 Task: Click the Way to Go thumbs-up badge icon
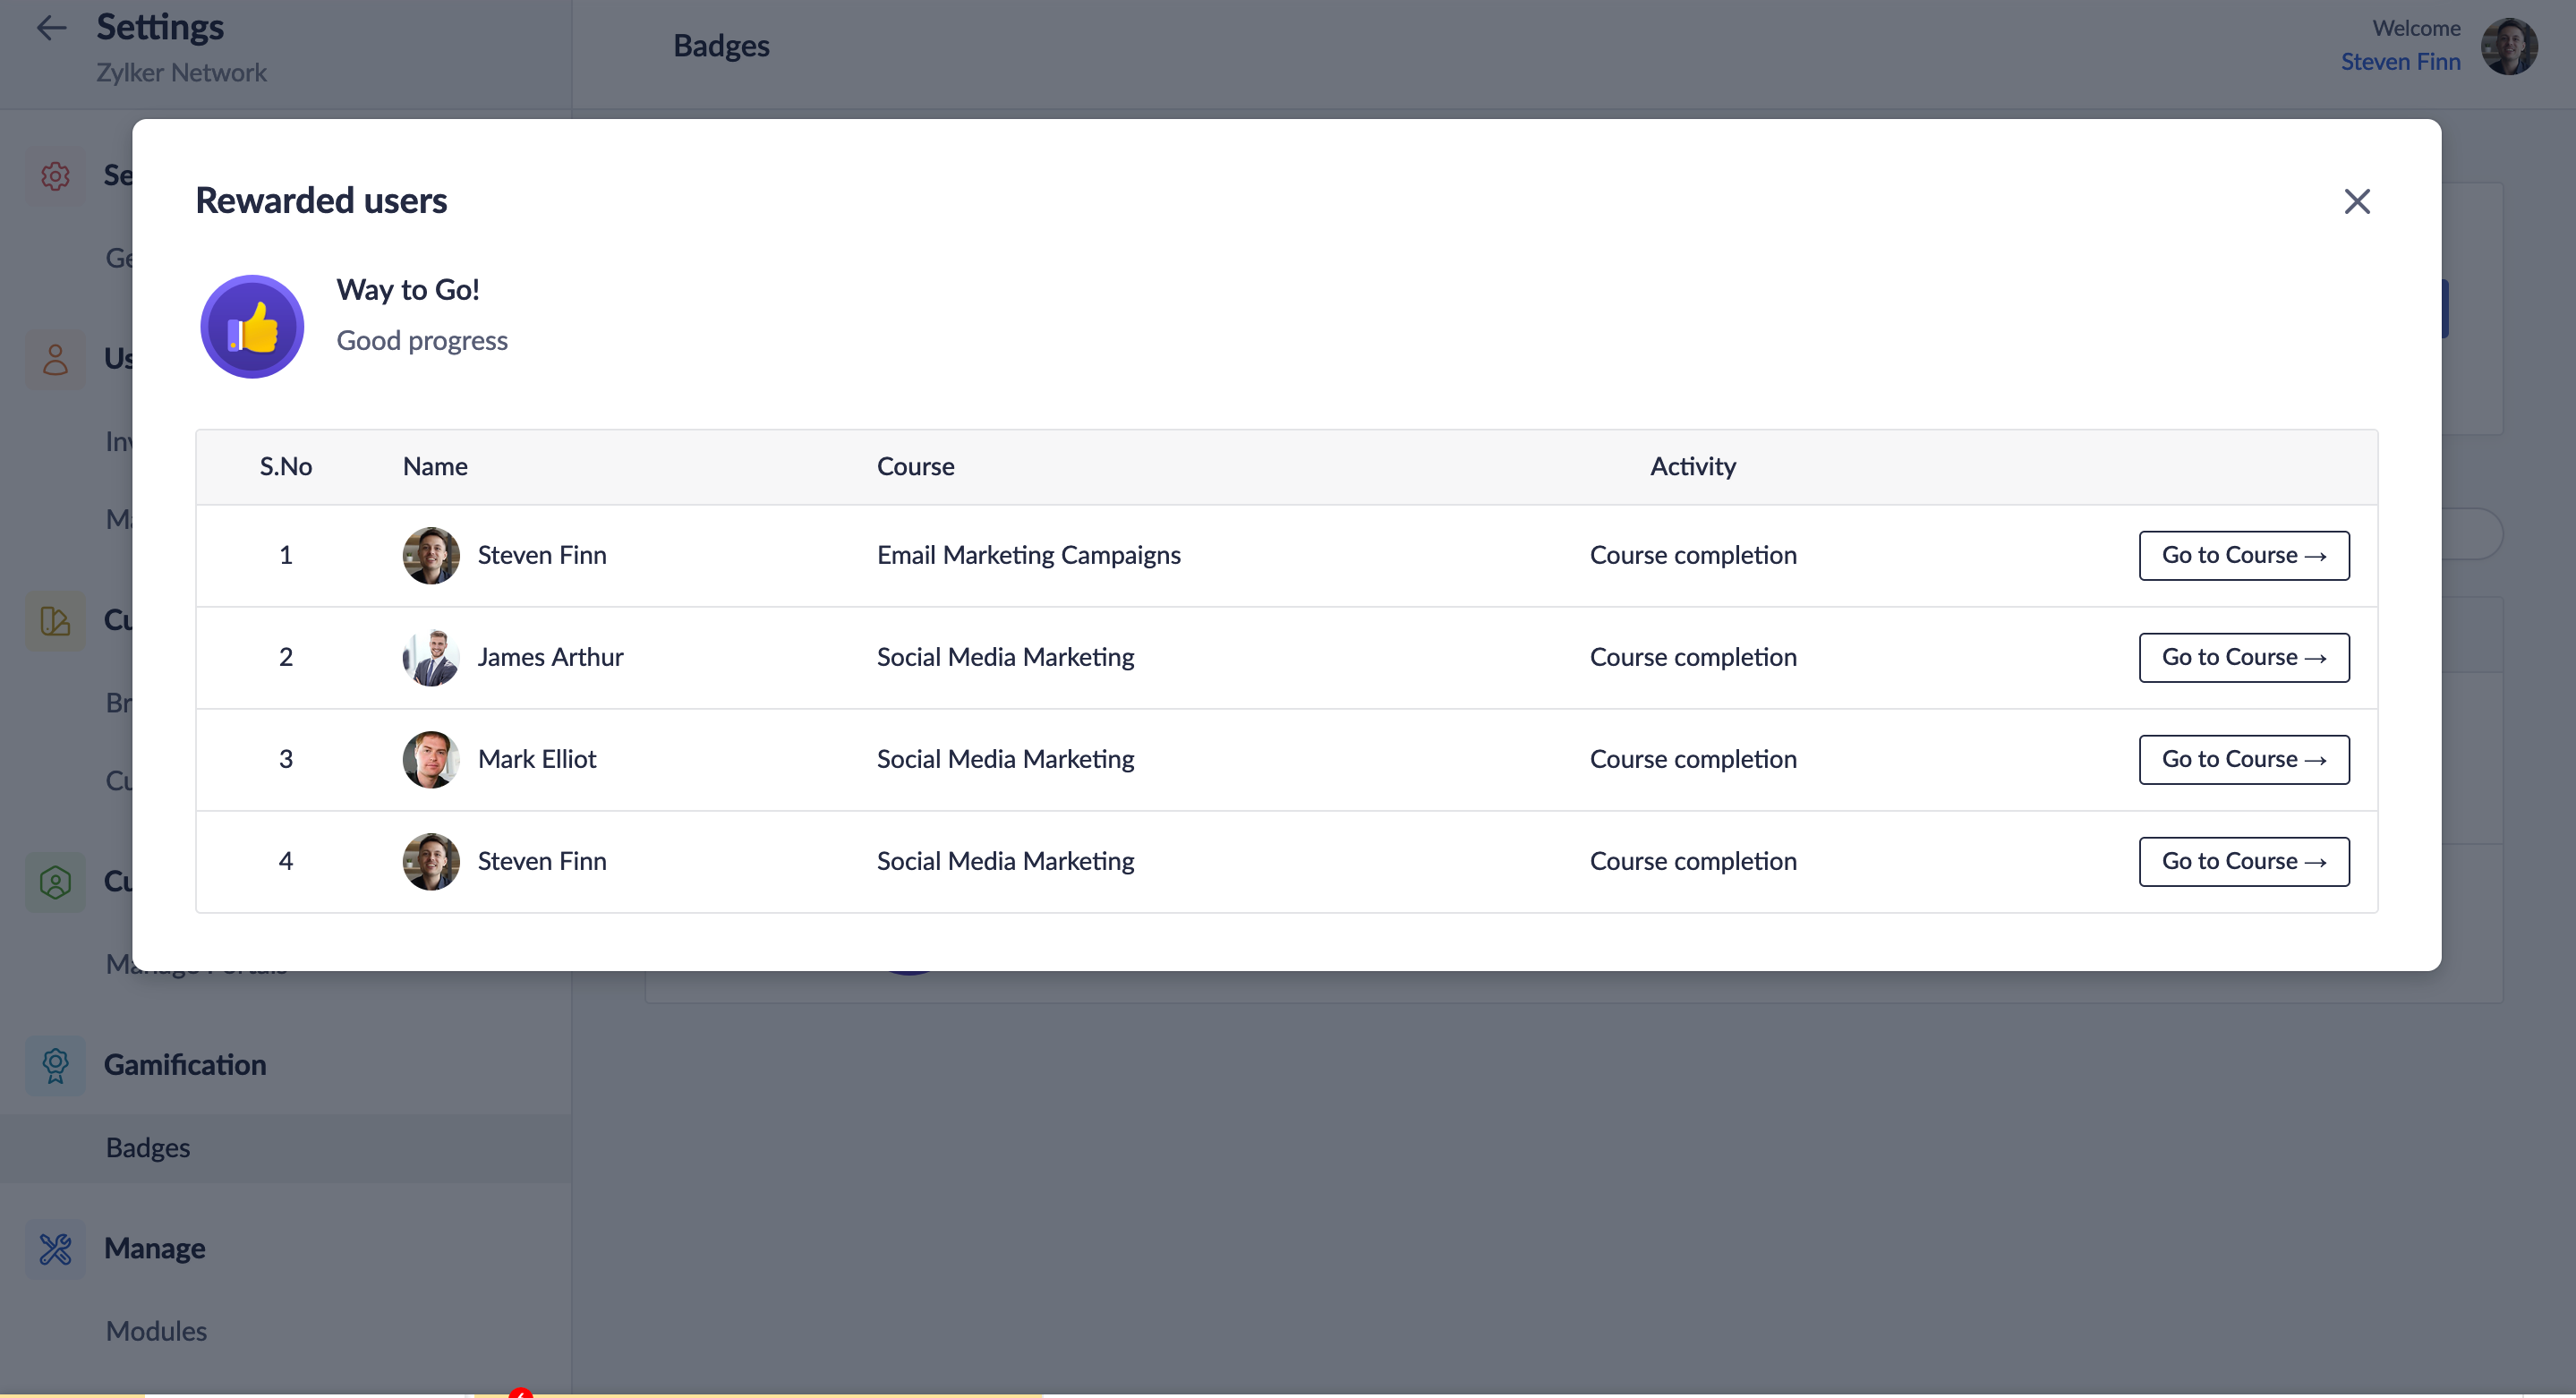252,327
